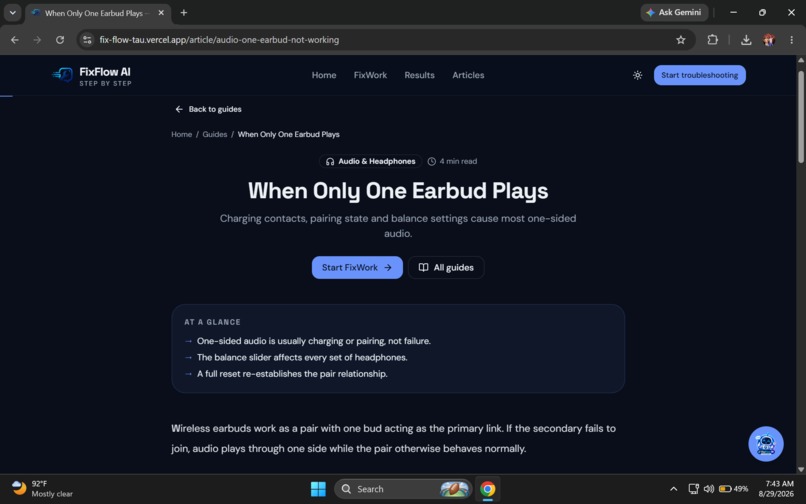Click 'A full reset re-establishes' line
Image resolution: width=806 pixels, height=504 pixels.
tap(292, 374)
